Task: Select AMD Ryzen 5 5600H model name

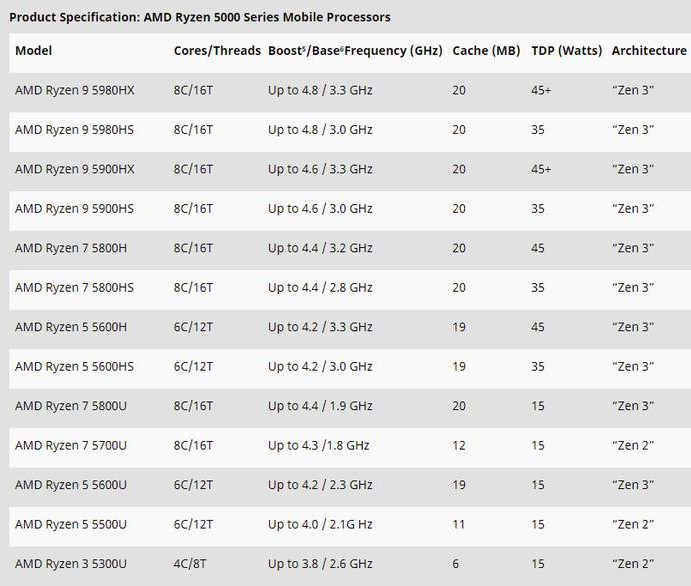Action: [x=71, y=327]
